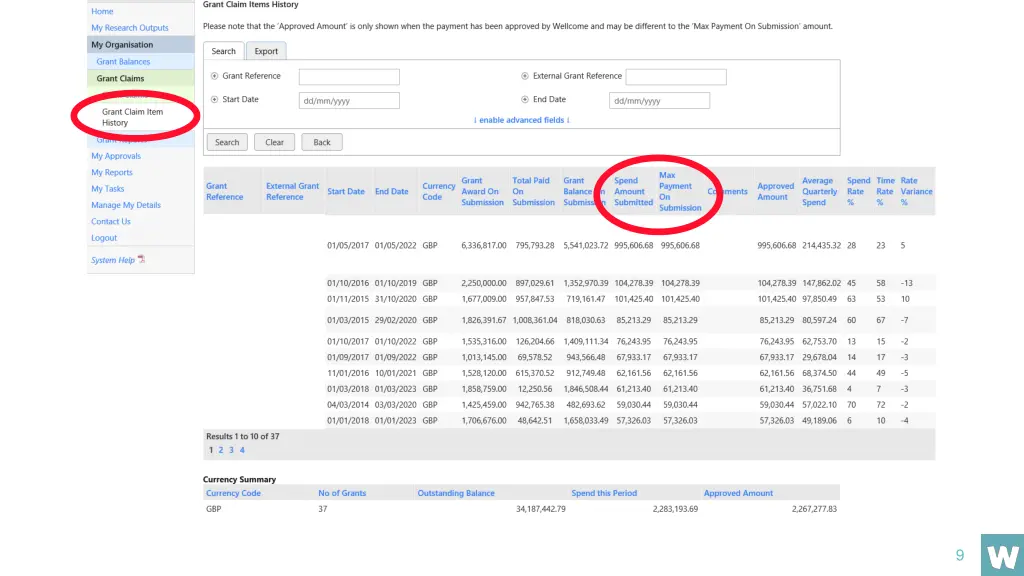
Task: Select the 01/10/2016 start date cell
Action: [x=348, y=283]
